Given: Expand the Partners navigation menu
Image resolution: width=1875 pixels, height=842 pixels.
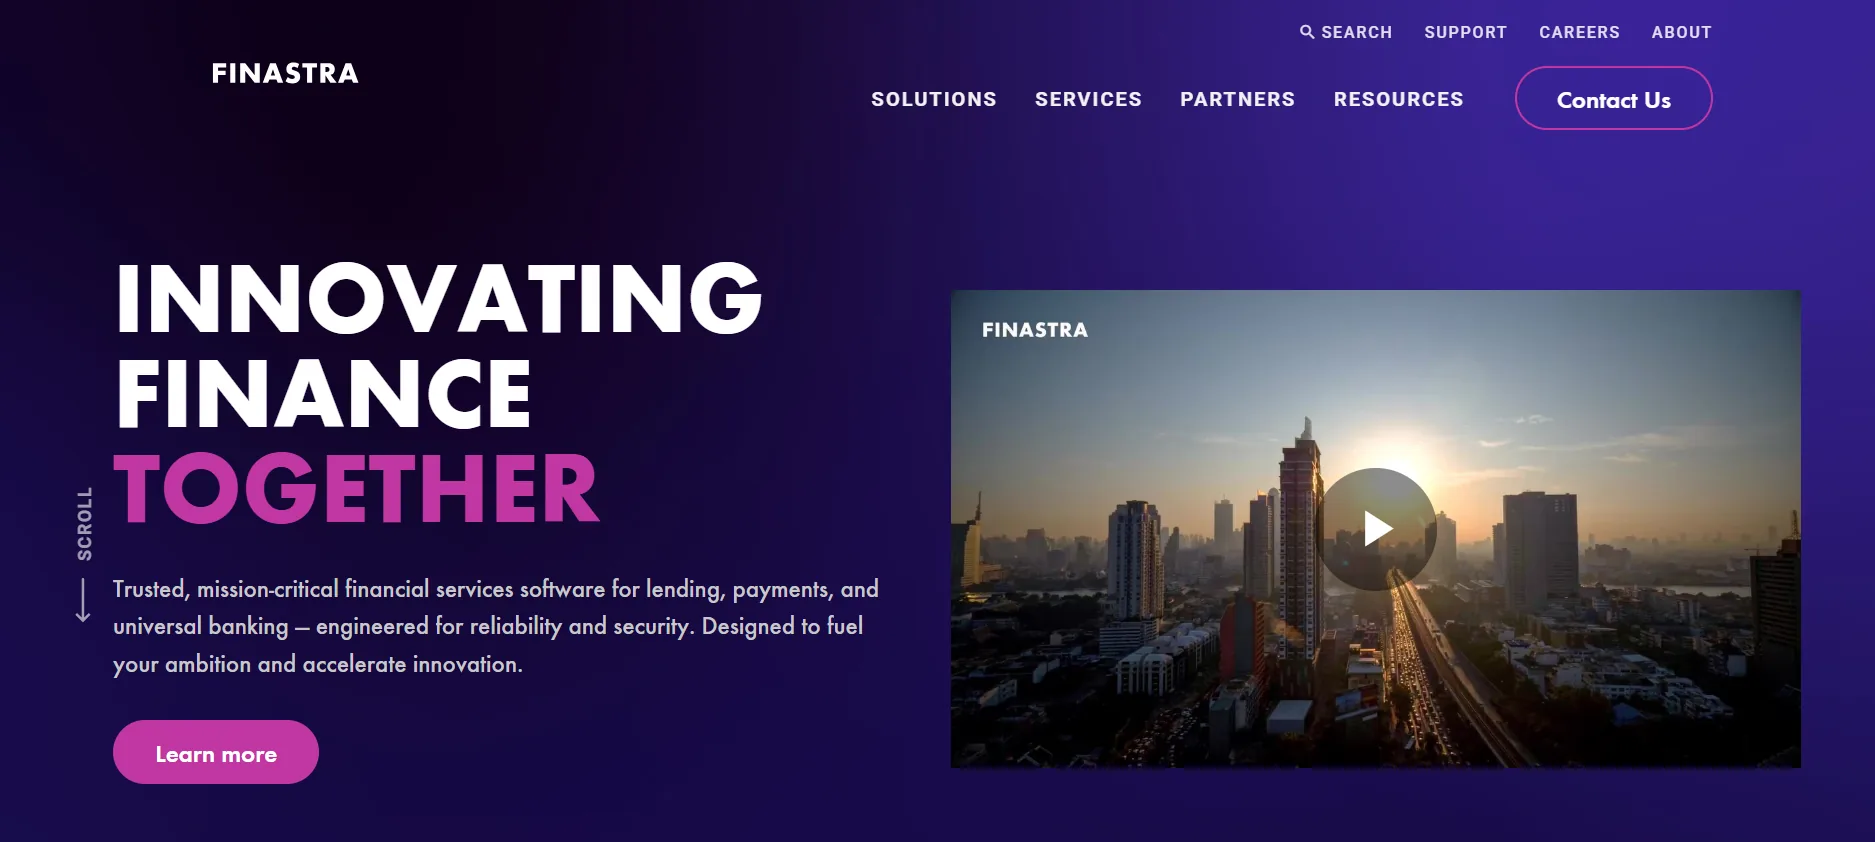Looking at the screenshot, I should point(1237,99).
